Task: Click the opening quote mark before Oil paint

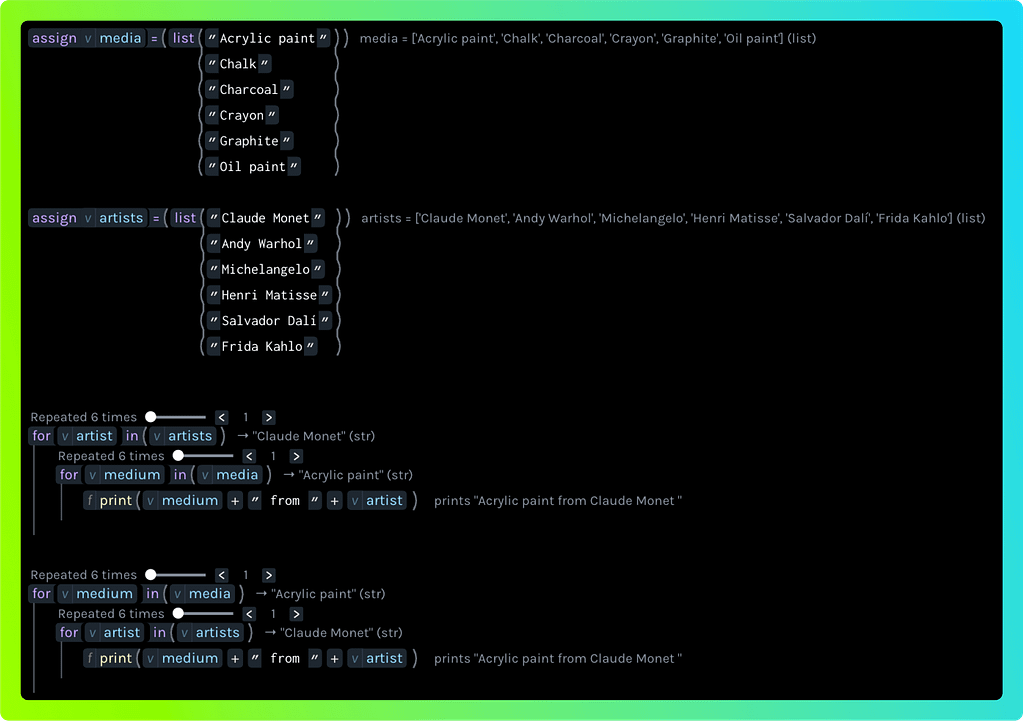Action: tap(212, 167)
